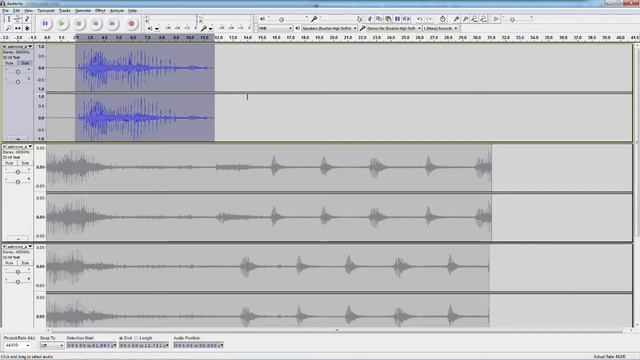Viewport: 640px width, 360px height.
Task: Select the Zoom tool
Action: [8, 28]
